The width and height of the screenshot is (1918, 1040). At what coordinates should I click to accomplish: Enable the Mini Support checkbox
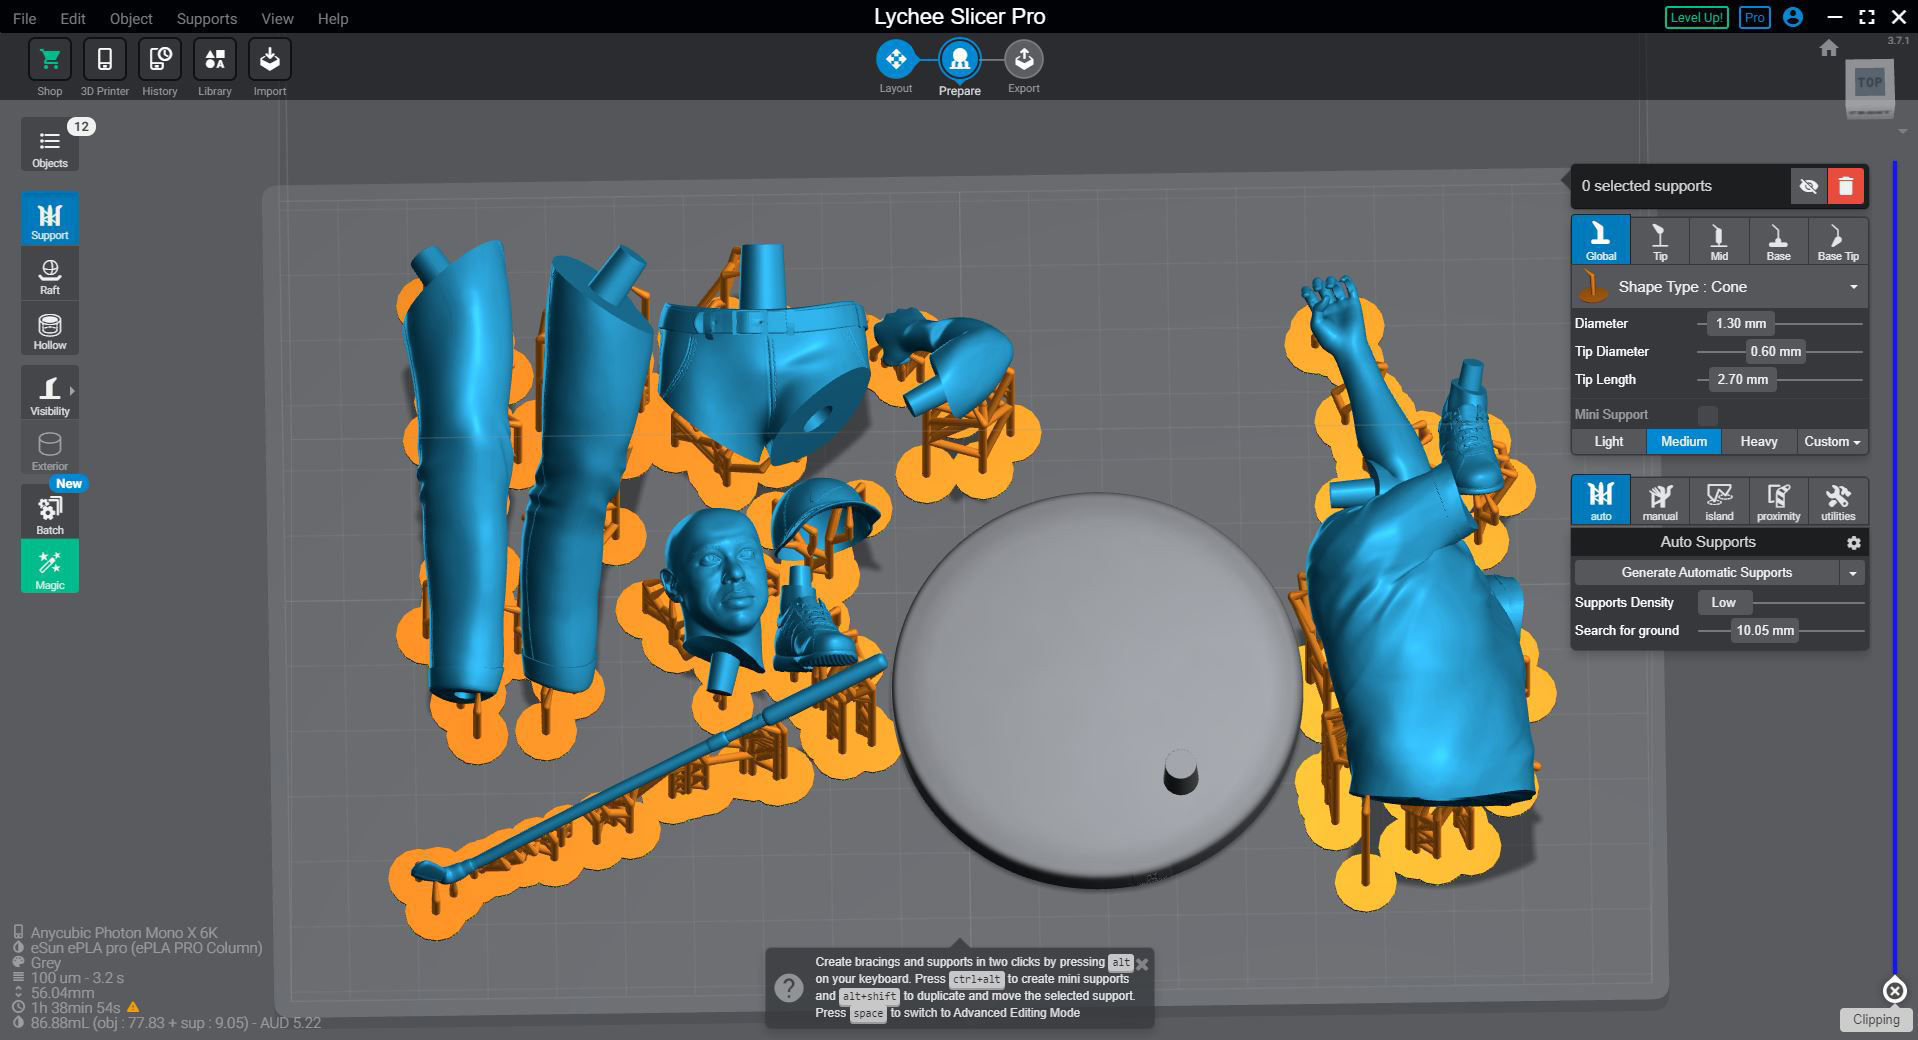(1708, 414)
